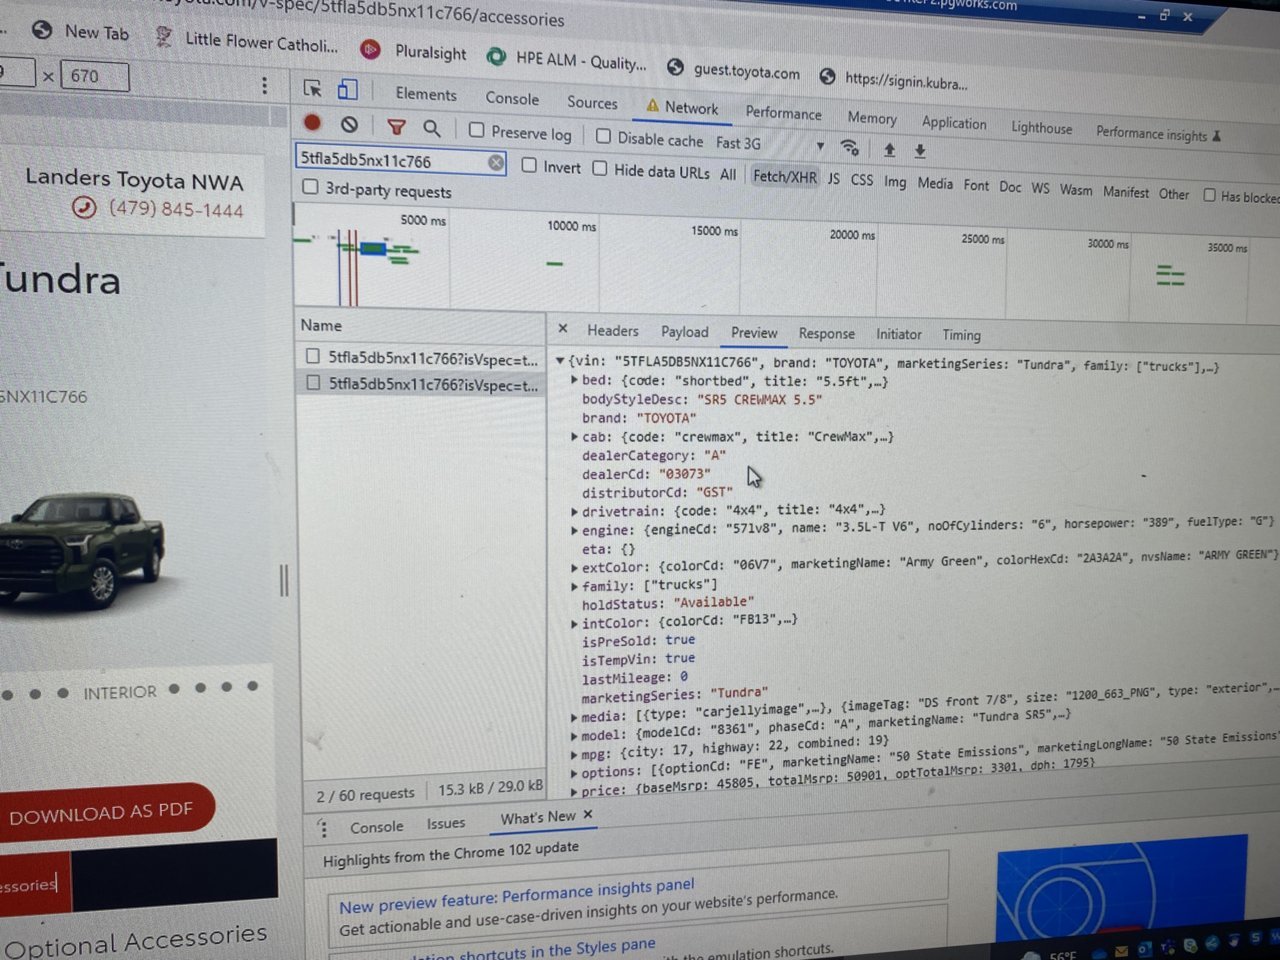Image resolution: width=1280 pixels, height=960 pixels.
Task: Open the Issues drawer tab
Action: tap(445, 823)
